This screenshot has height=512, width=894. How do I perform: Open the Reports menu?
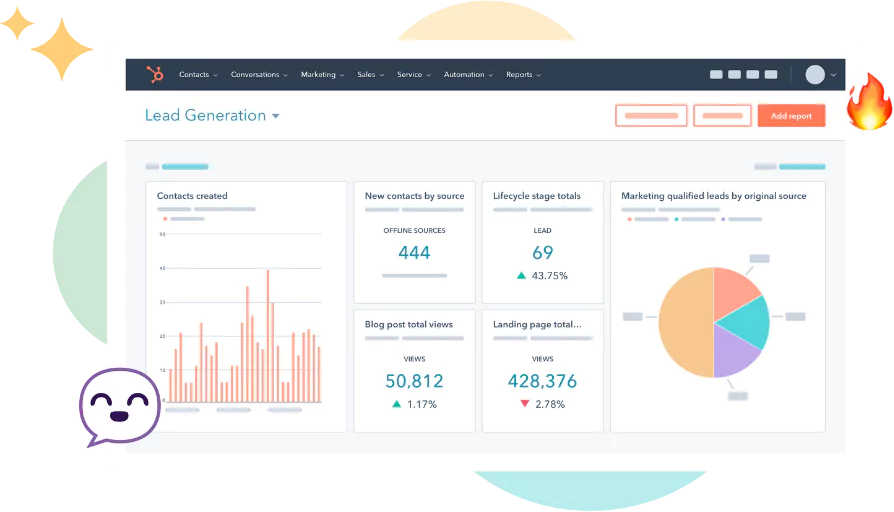[x=523, y=75]
